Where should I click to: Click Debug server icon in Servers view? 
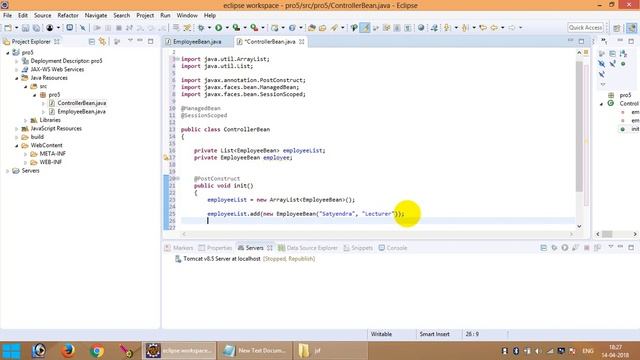coord(554,248)
